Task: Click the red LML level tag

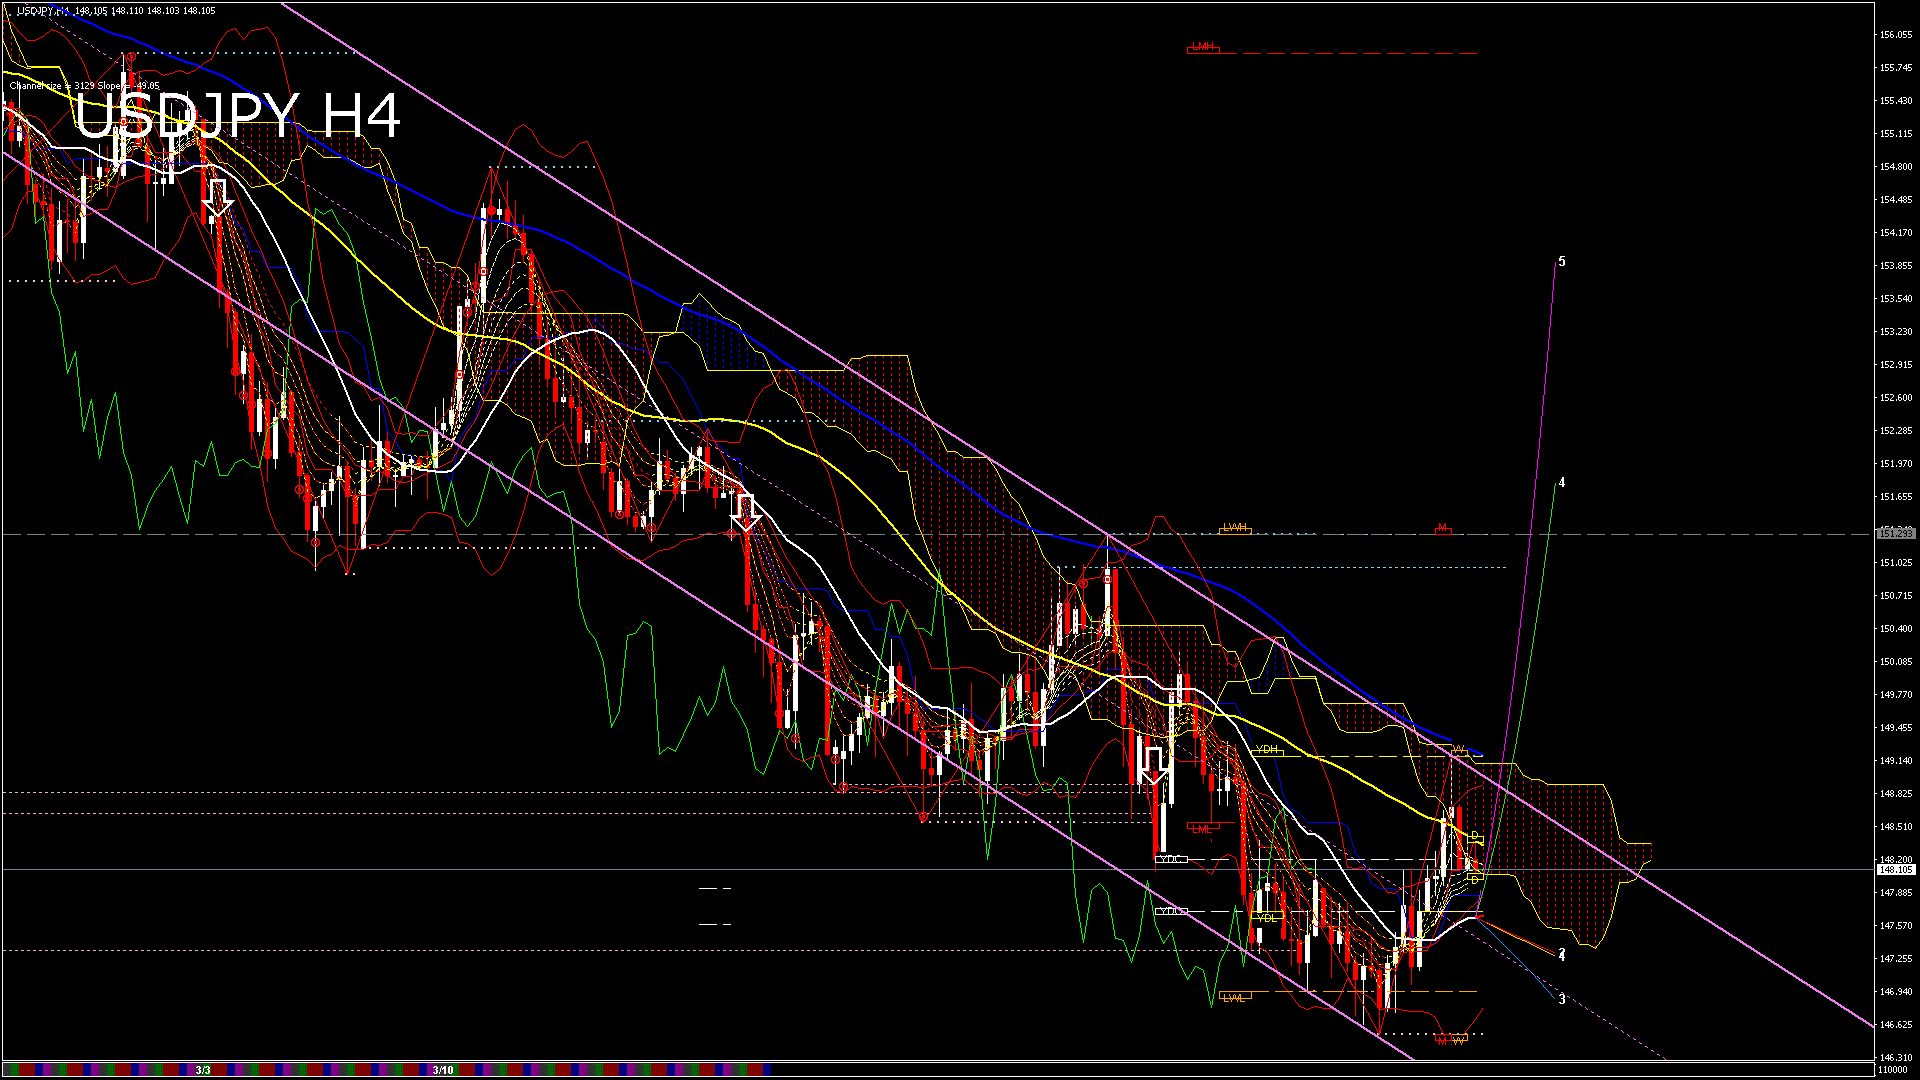Action: point(1202,828)
